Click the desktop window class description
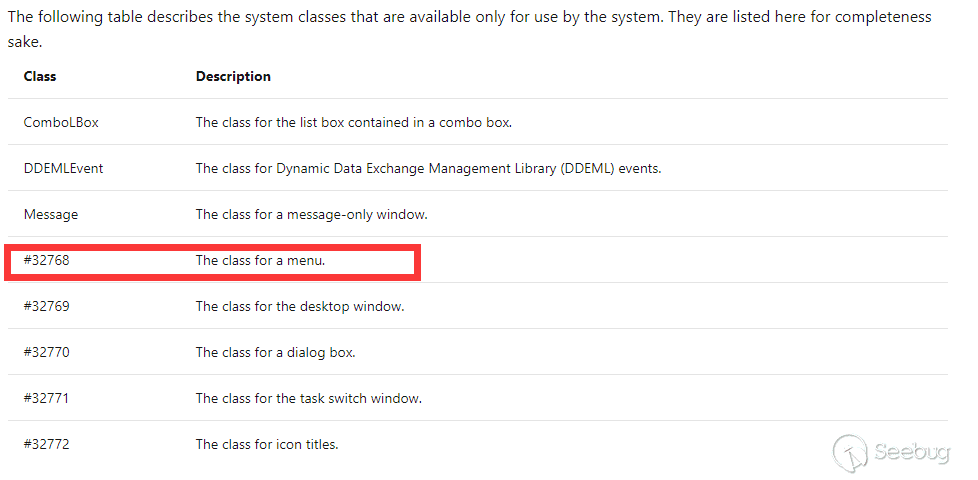 pyautogui.click(x=300, y=307)
